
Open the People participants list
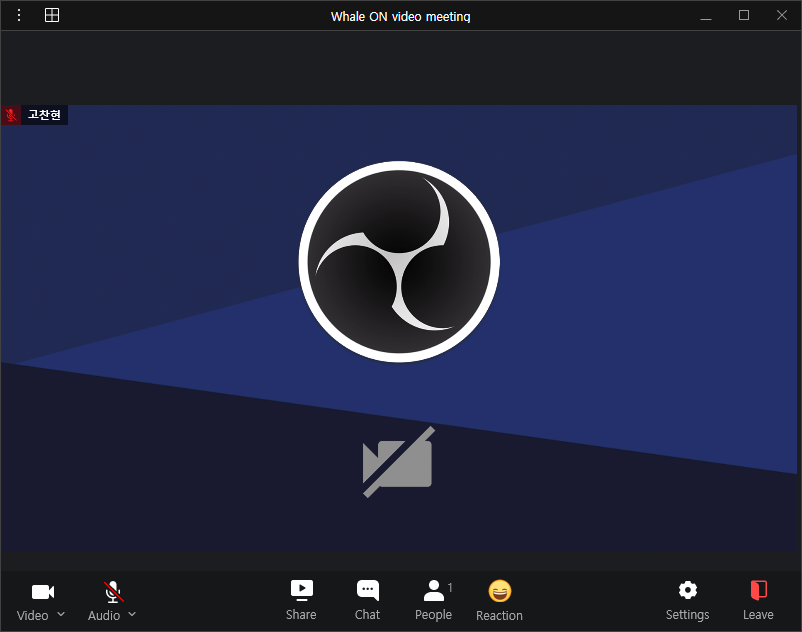click(x=434, y=600)
